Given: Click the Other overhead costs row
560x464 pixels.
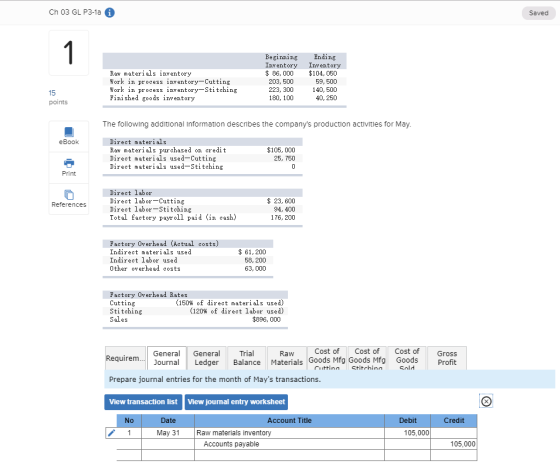Looking at the screenshot, I should (x=188, y=269).
